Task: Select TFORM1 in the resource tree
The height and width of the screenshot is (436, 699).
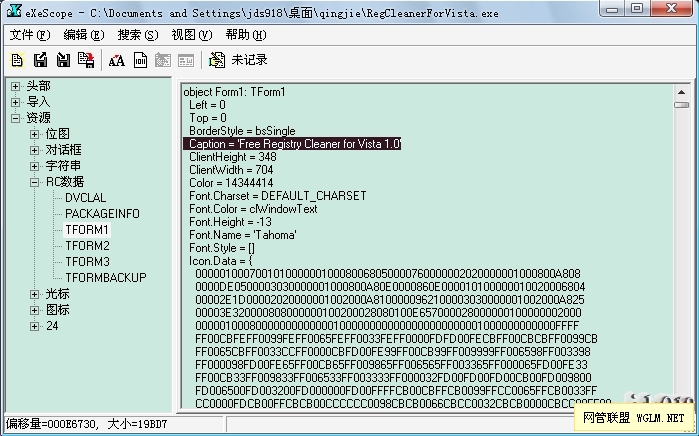Action: coord(87,230)
